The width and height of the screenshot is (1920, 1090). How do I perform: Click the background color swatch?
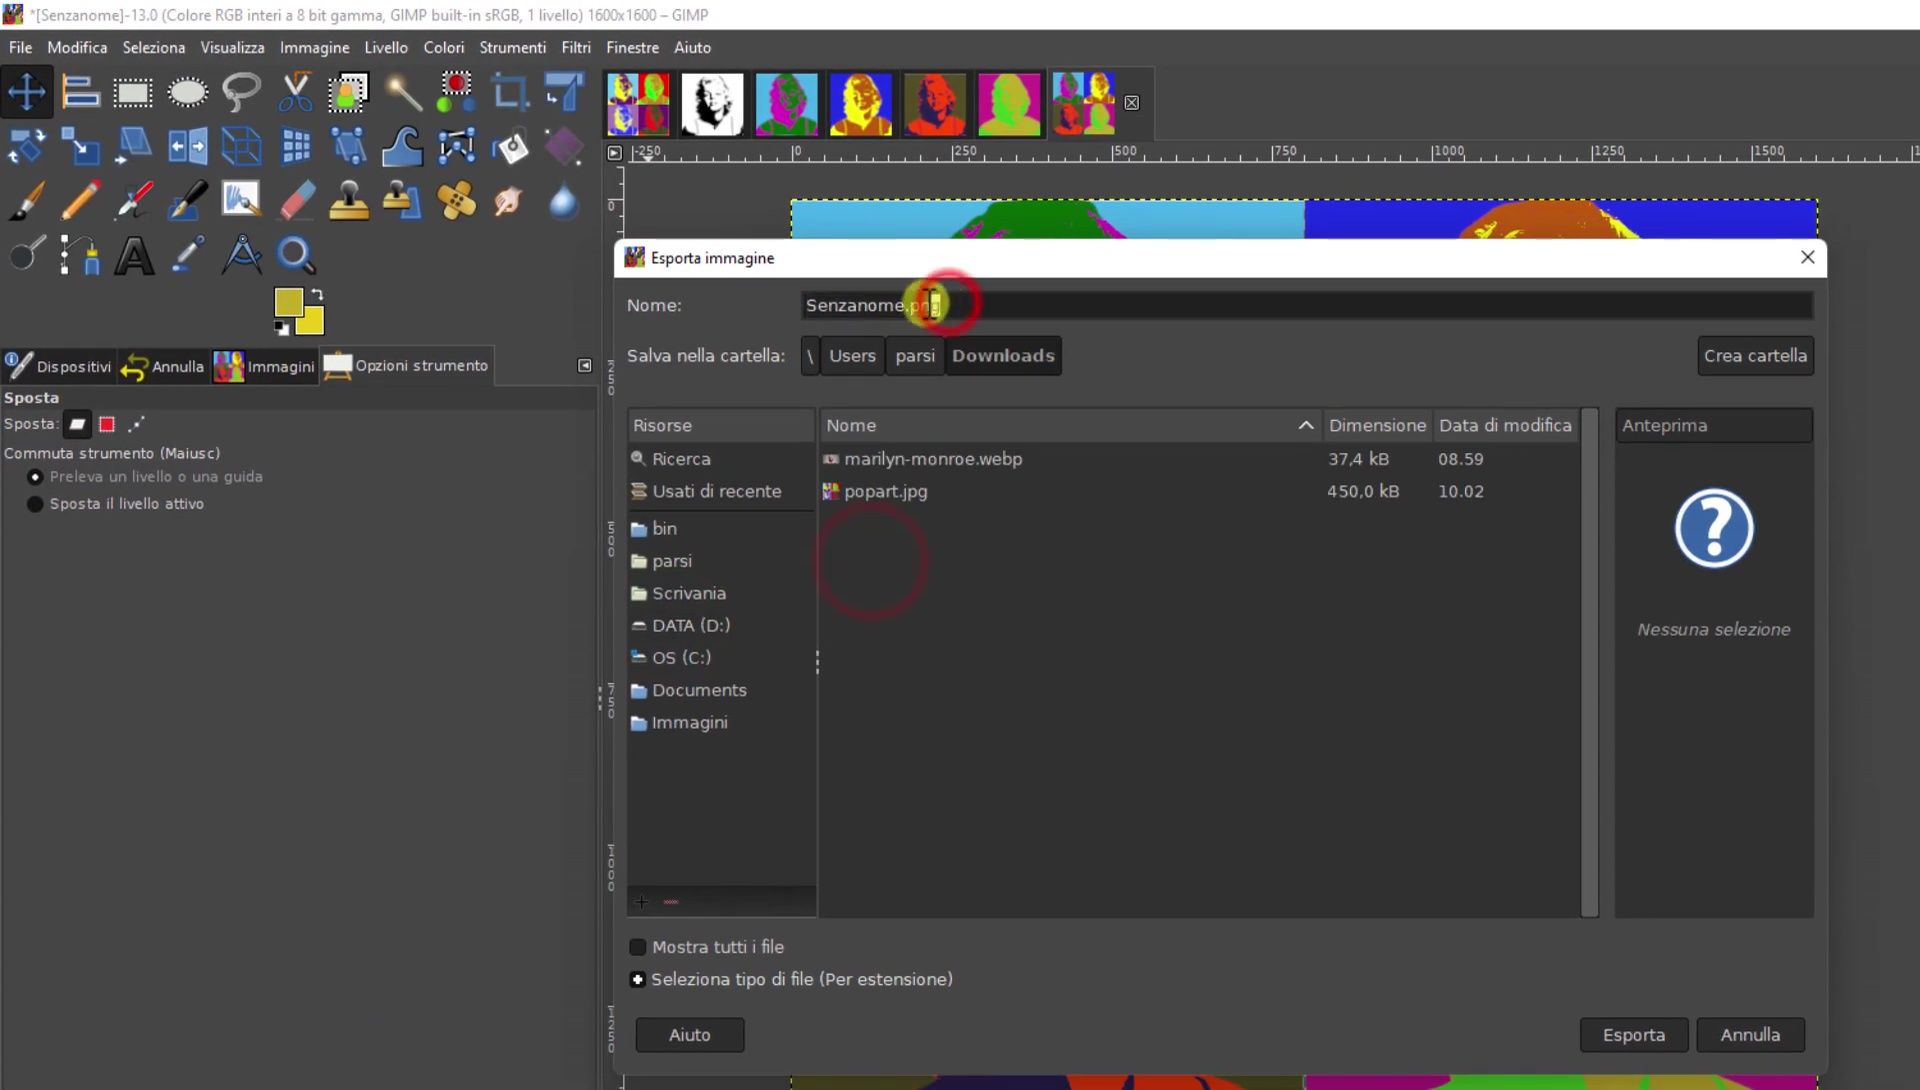[x=313, y=324]
